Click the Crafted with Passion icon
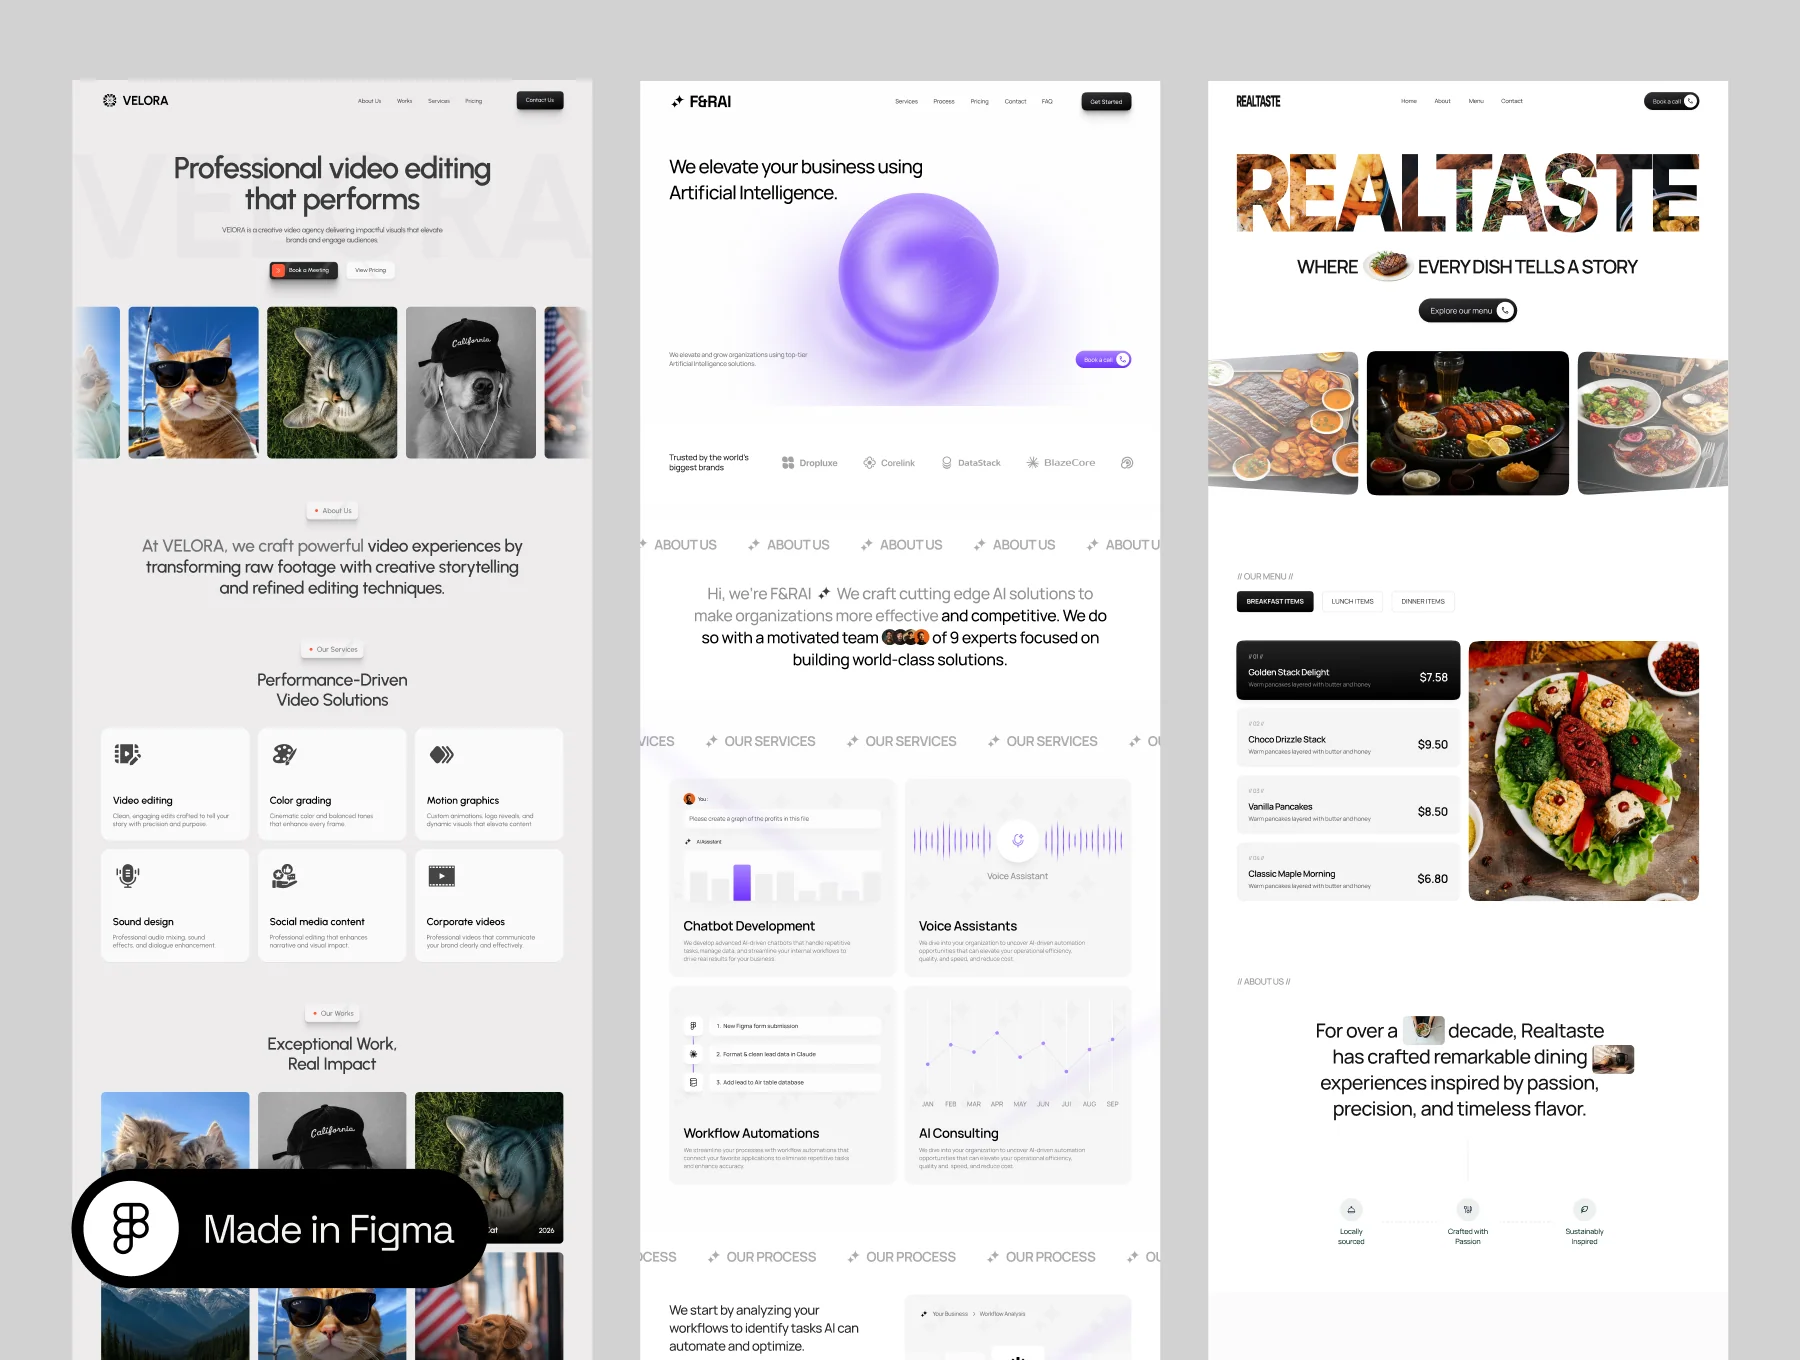Image resolution: width=1800 pixels, height=1360 pixels. point(1468,1209)
